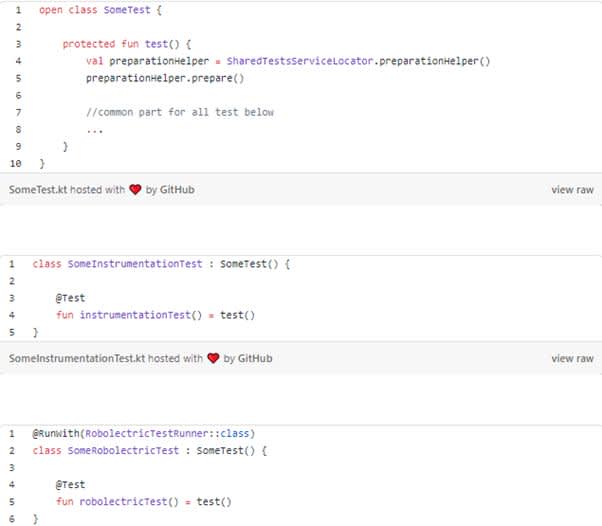Click '@Test' annotation in SomeRobolectricTest

70,485
